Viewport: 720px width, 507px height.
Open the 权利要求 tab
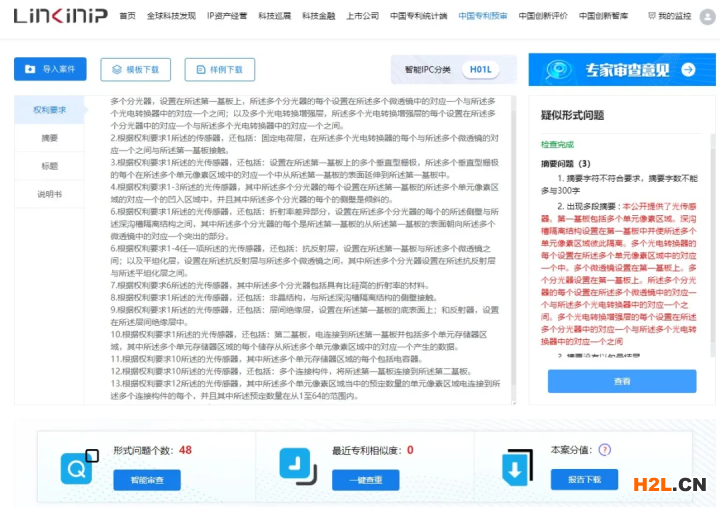pos(49,110)
